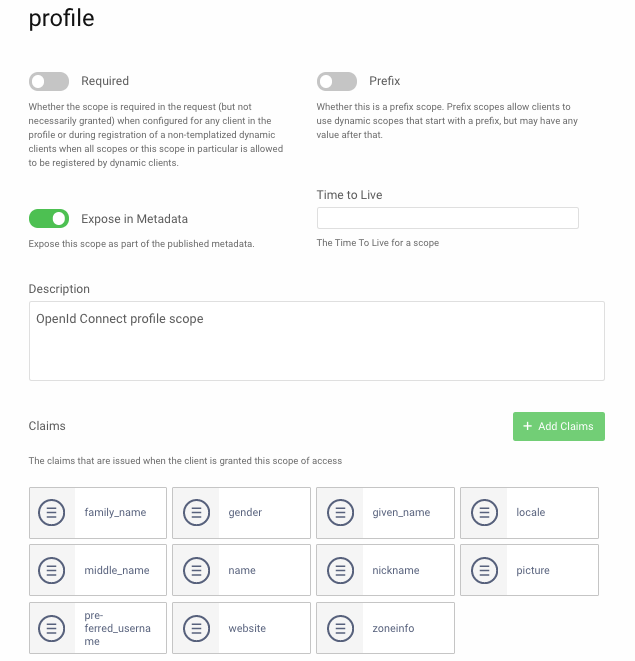Click the drag handle icon for nickname claim

coord(340,570)
